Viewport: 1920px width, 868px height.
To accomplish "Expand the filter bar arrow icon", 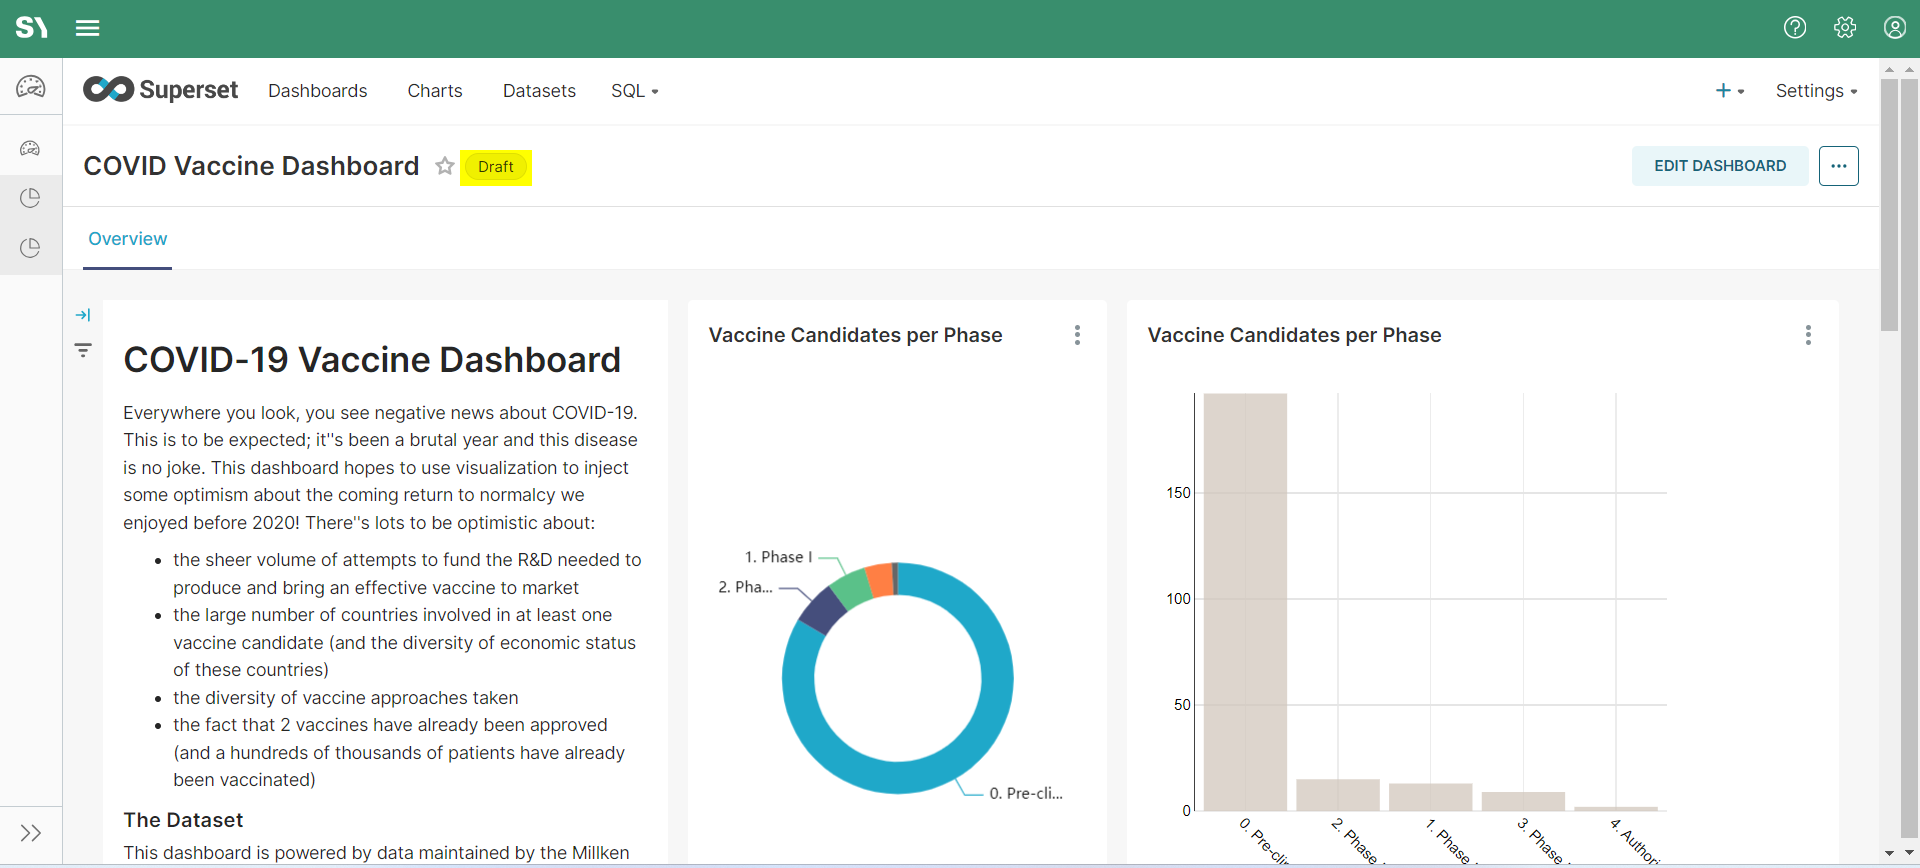I will [83, 315].
